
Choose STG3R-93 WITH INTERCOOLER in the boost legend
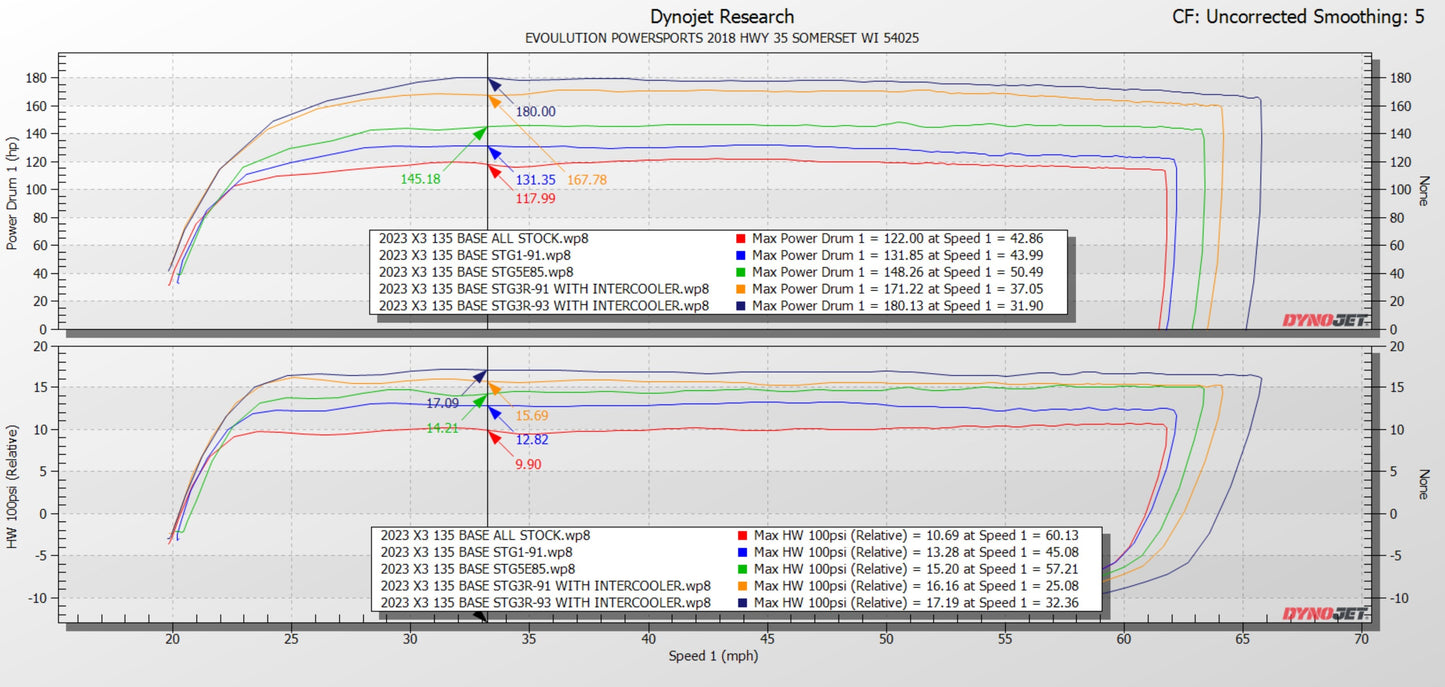click(x=546, y=602)
